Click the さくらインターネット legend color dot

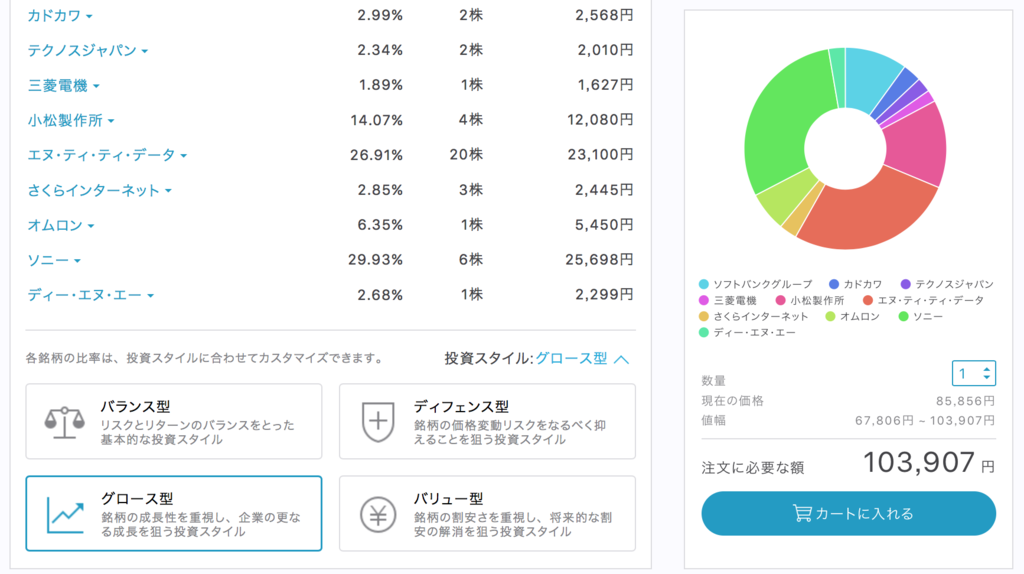tap(703, 317)
